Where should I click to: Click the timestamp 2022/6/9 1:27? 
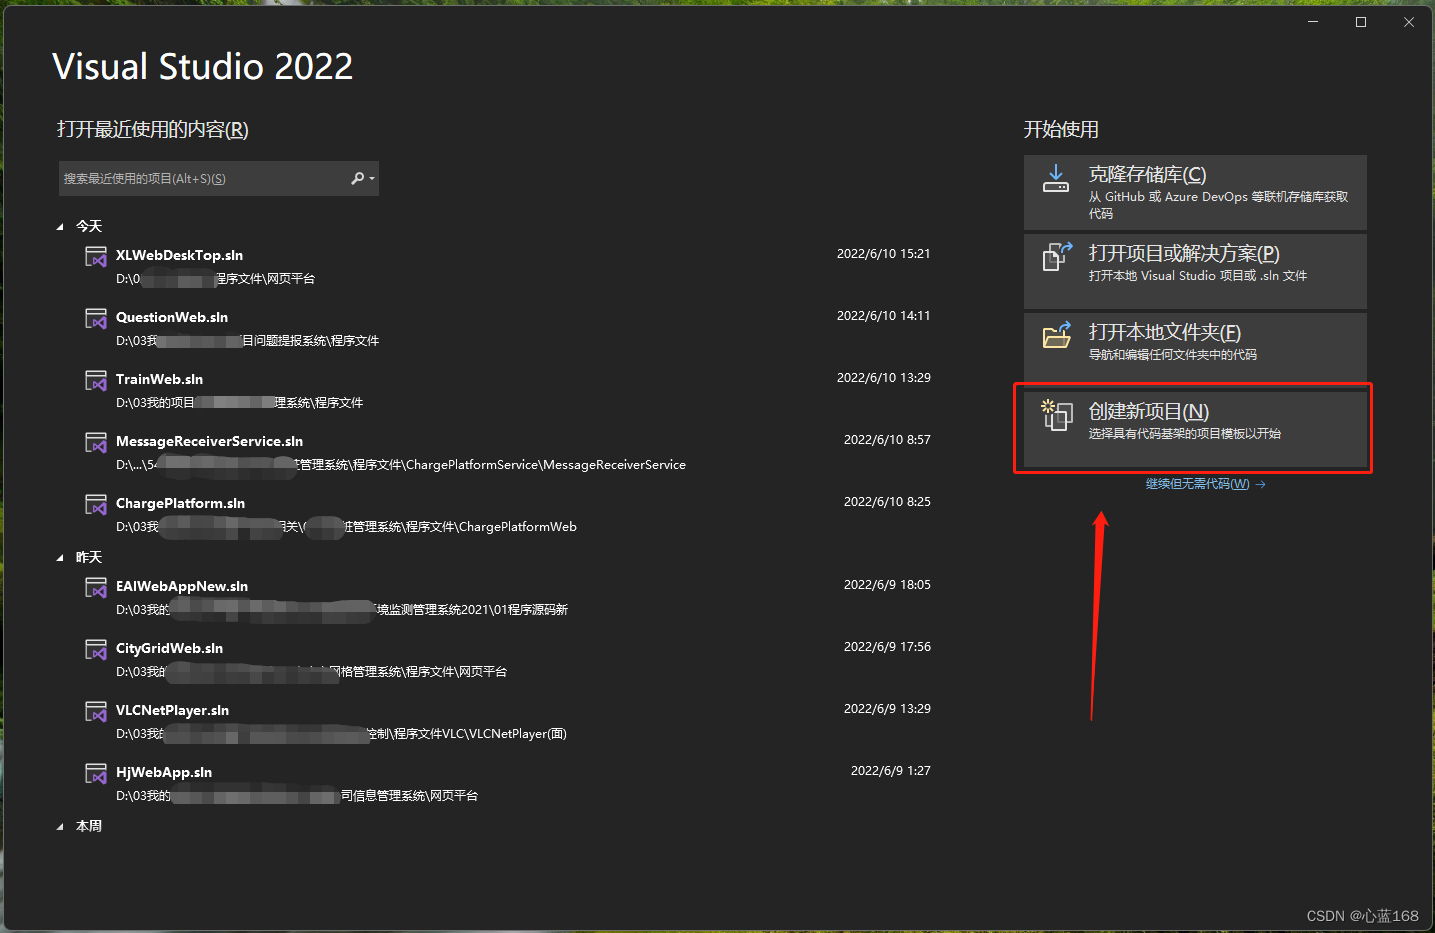(x=890, y=771)
